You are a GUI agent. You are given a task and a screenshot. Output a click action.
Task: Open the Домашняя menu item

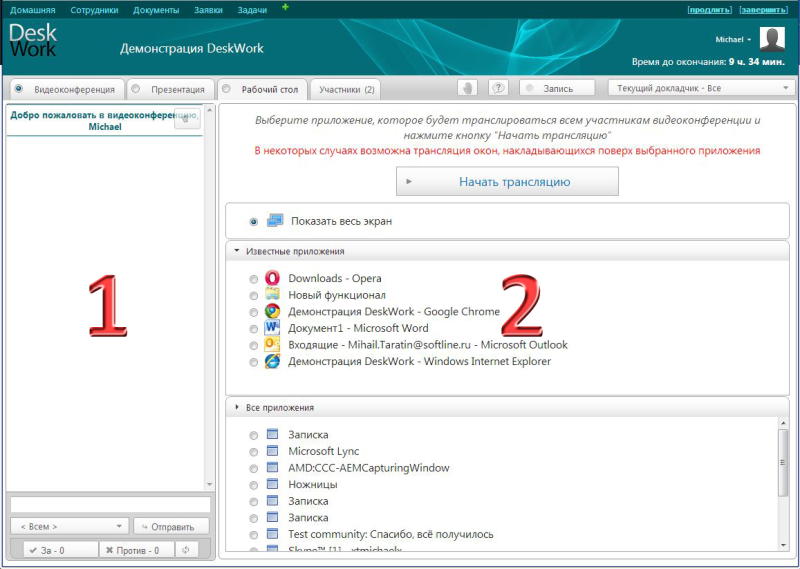point(33,10)
